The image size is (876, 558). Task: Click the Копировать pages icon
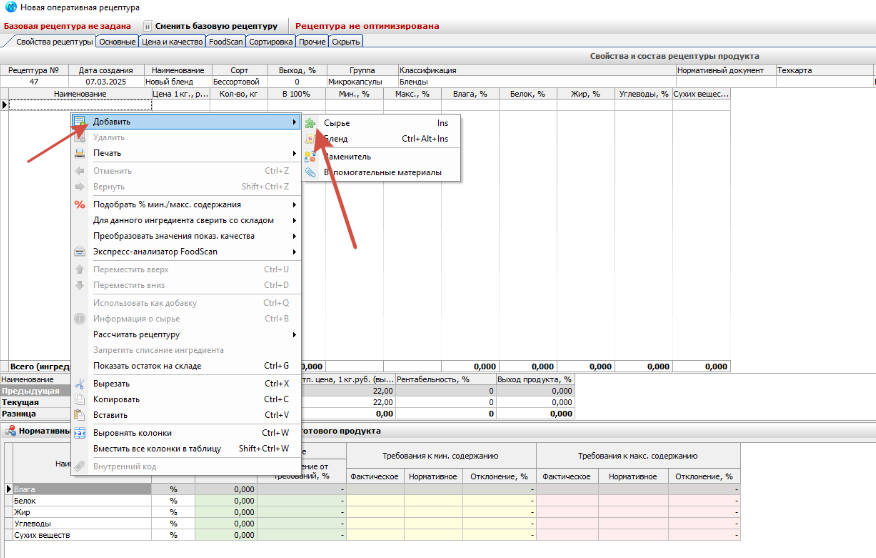coord(80,399)
